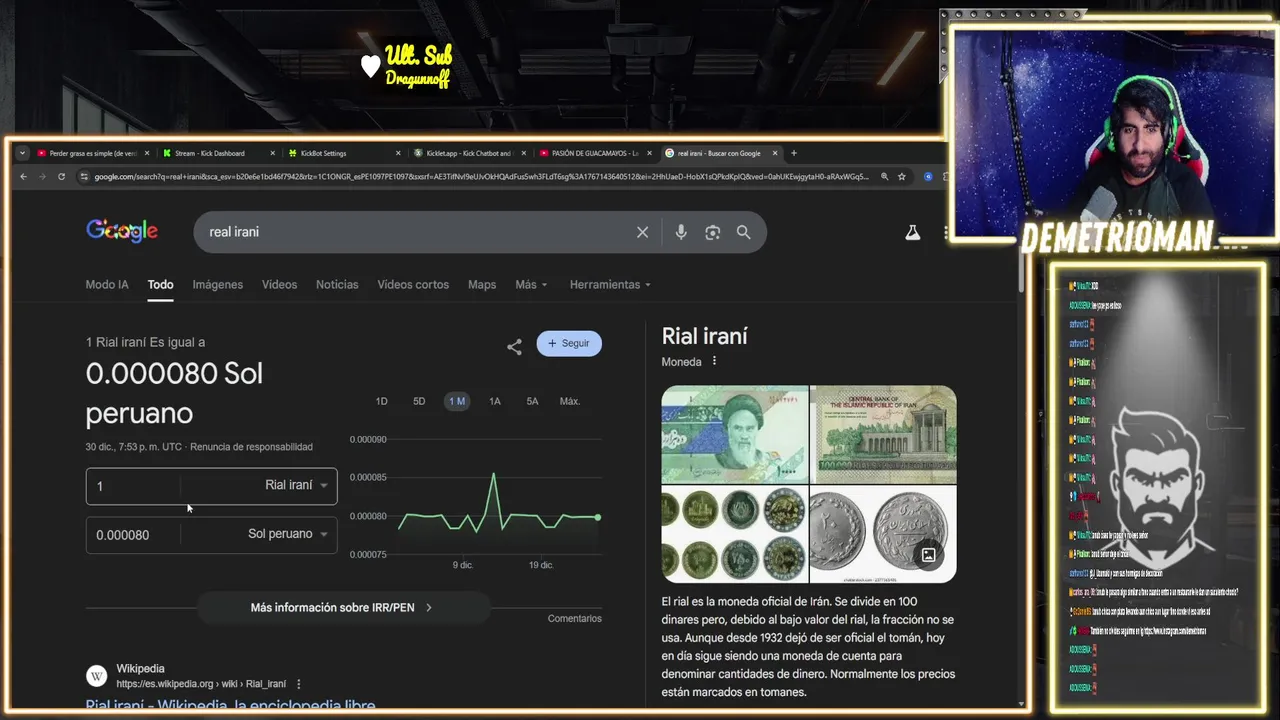
Task: Open more options next to Moneda
Action: tap(714, 361)
